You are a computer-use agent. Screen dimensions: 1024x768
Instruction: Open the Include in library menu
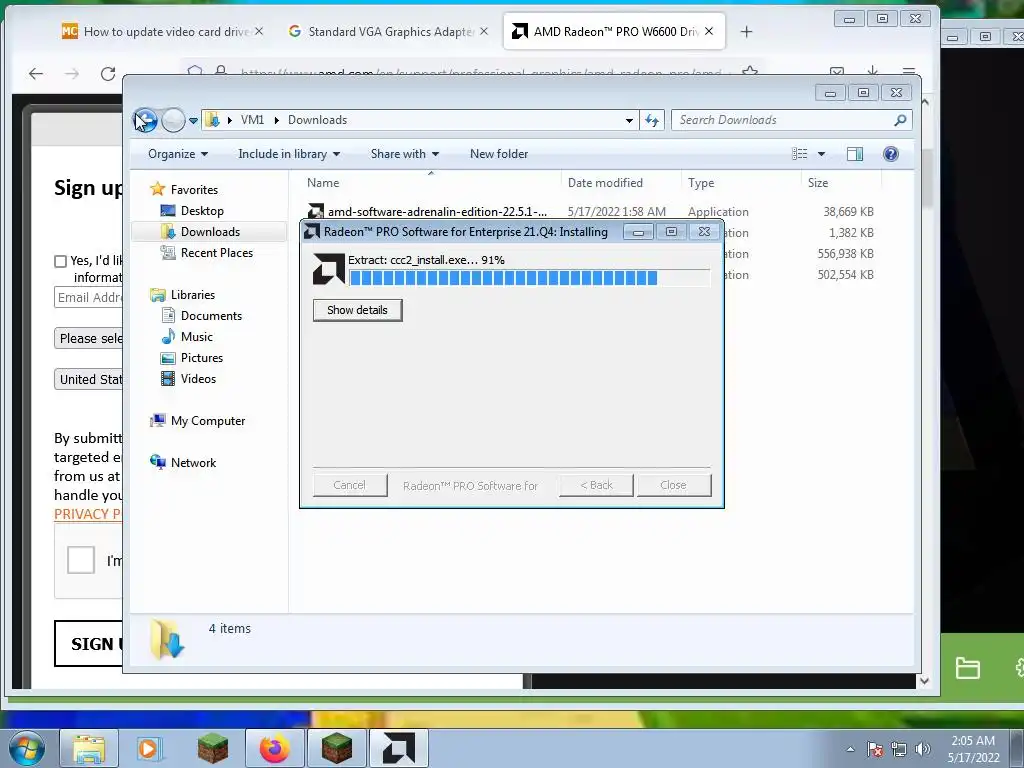[x=289, y=154]
